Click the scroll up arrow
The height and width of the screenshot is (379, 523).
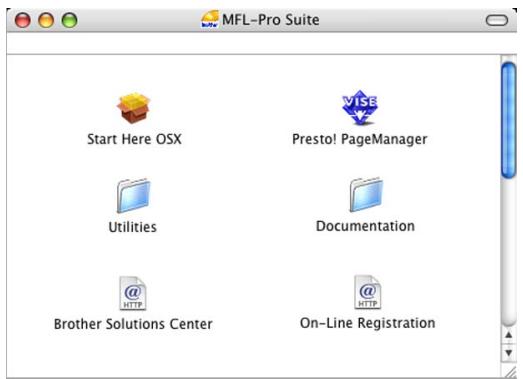[x=509, y=335]
